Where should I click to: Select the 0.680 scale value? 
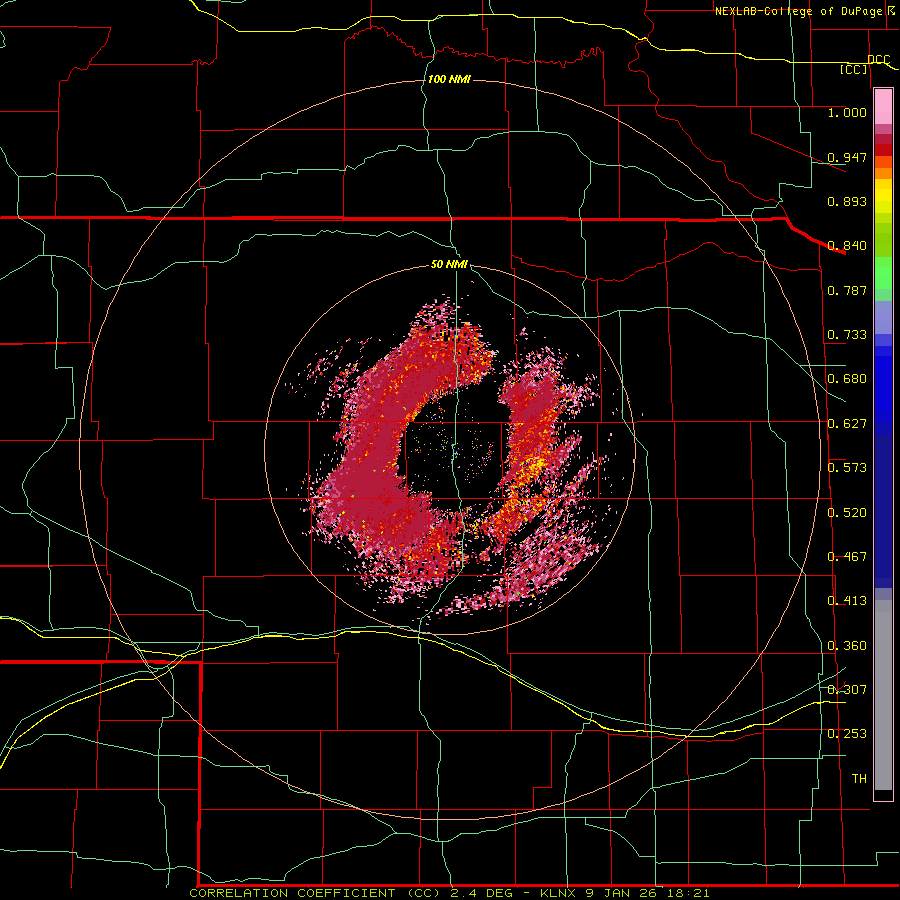click(x=847, y=379)
